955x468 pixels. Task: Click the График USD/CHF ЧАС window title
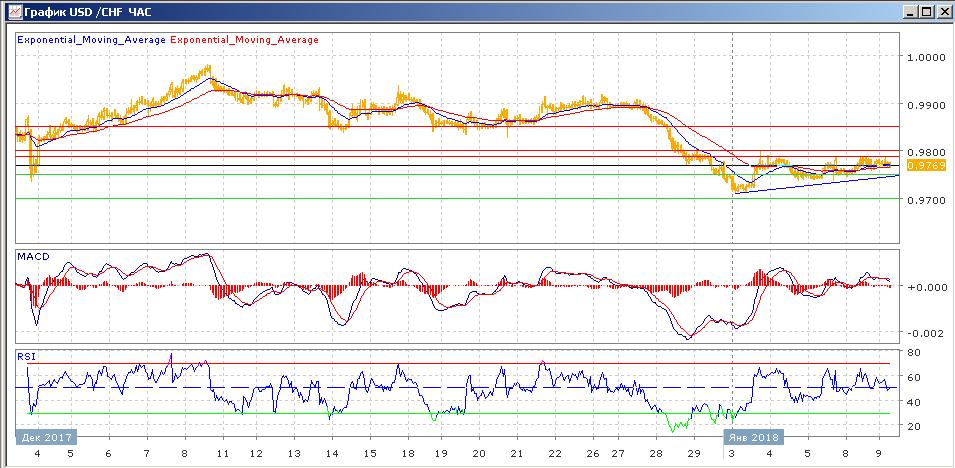tap(88, 12)
